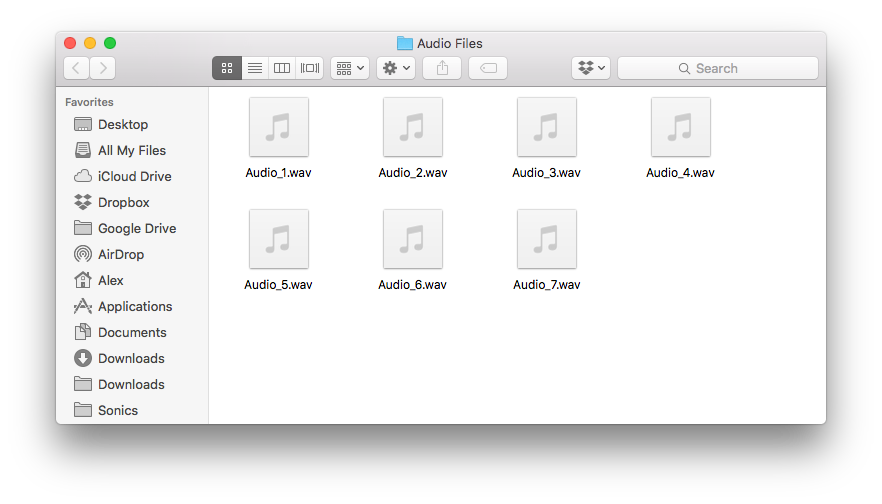882x504 pixels.
Task: Switch to Cover Flow view
Action: [x=309, y=68]
